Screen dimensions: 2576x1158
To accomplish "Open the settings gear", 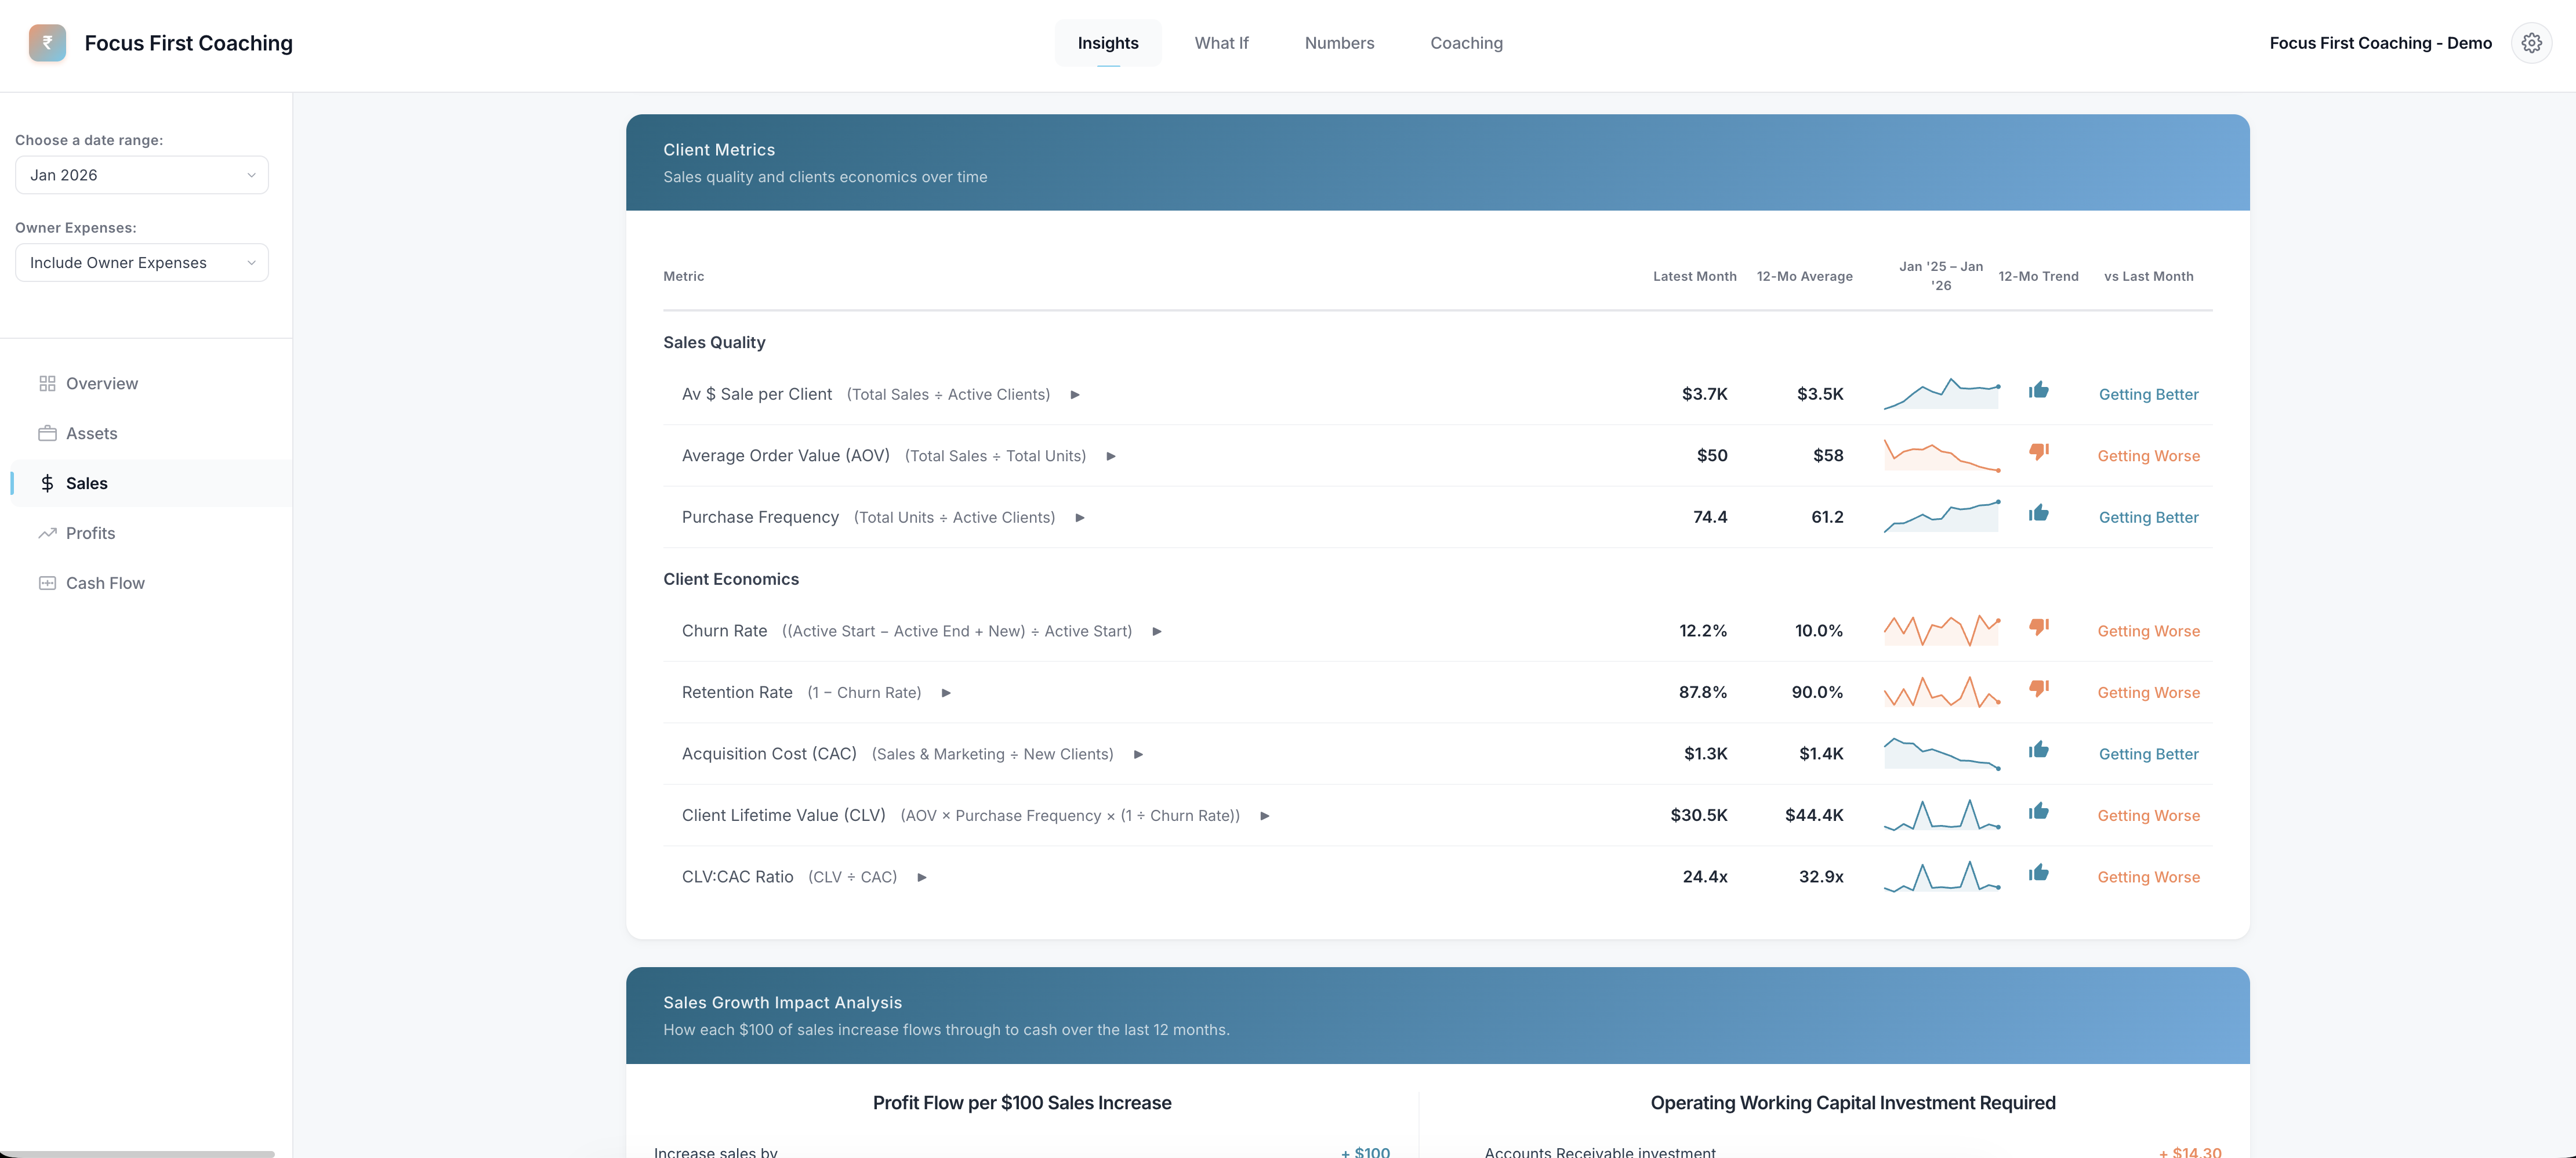I will click(x=2531, y=42).
